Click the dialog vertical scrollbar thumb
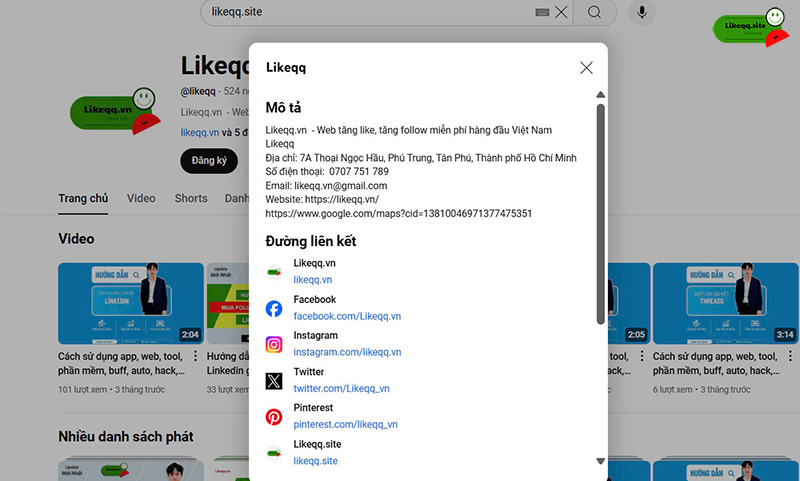This screenshot has height=481, width=800. point(601,214)
